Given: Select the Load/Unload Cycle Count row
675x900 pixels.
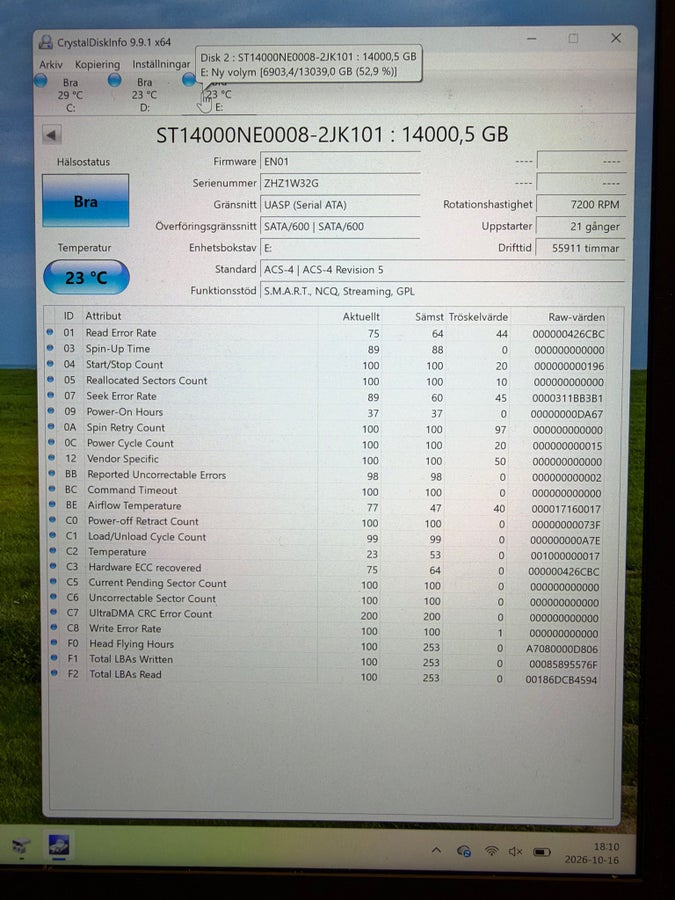Looking at the screenshot, I should coord(326,539).
